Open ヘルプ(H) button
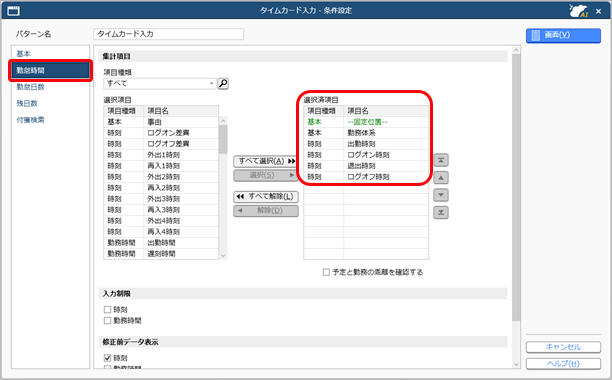This screenshot has width=612, height=380. pyautogui.click(x=563, y=364)
